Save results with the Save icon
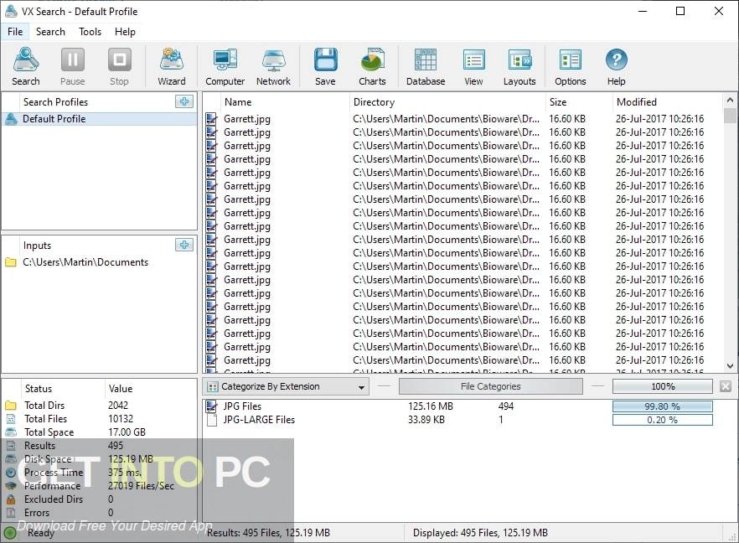Screen dimensions: 739x543 (325, 66)
